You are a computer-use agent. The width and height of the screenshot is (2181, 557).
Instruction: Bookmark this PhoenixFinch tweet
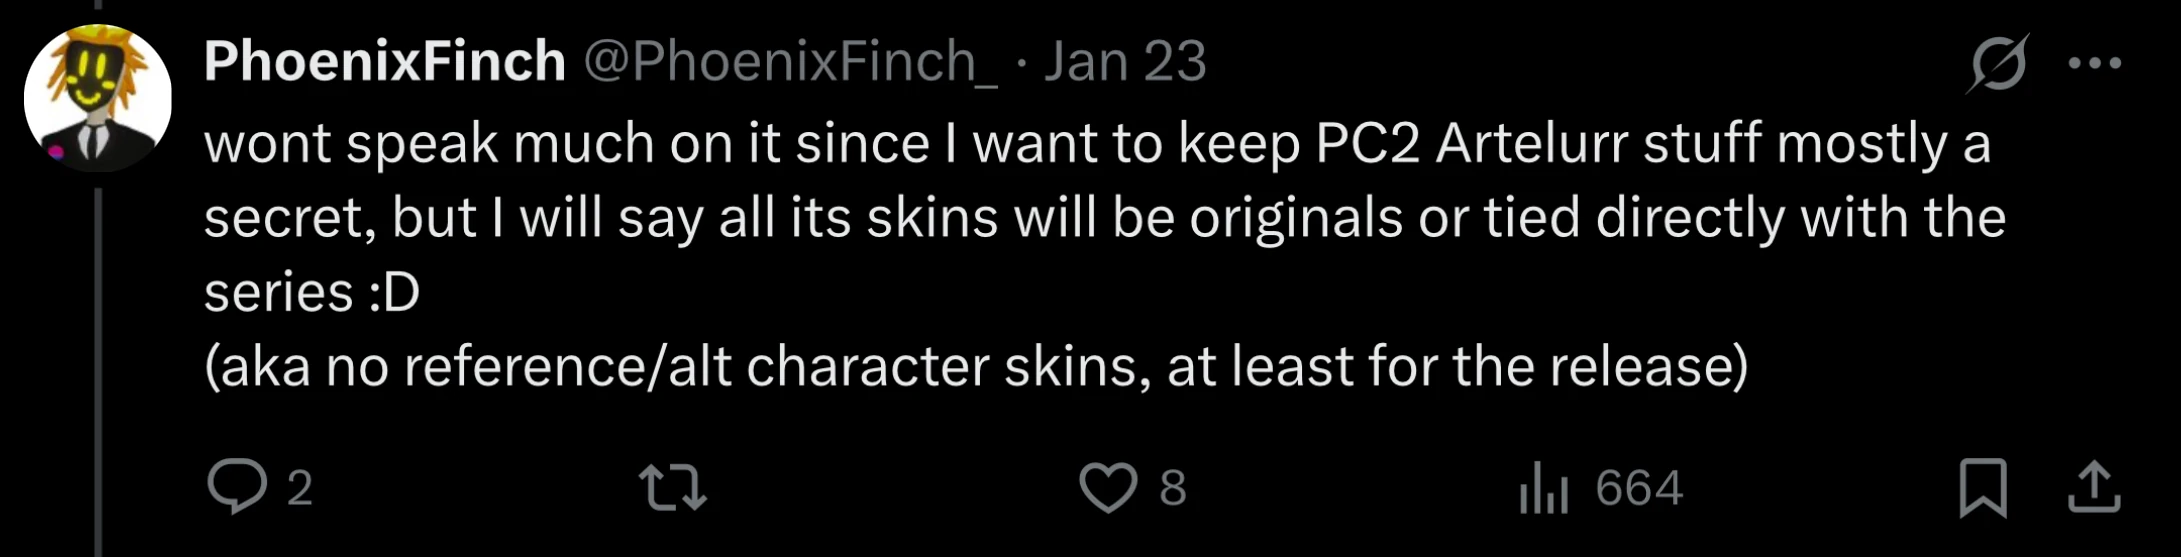[x=1982, y=488]
